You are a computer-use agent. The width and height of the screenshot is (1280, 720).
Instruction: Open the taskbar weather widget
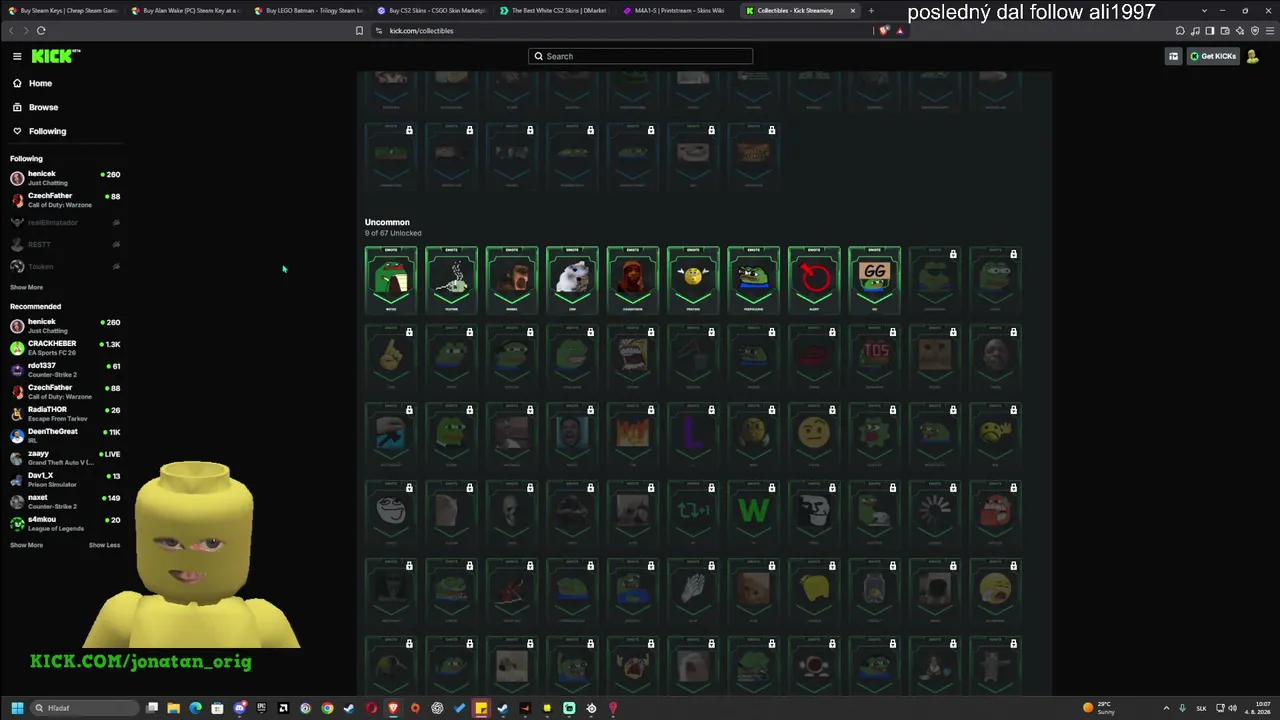[x=1100, y=708]
